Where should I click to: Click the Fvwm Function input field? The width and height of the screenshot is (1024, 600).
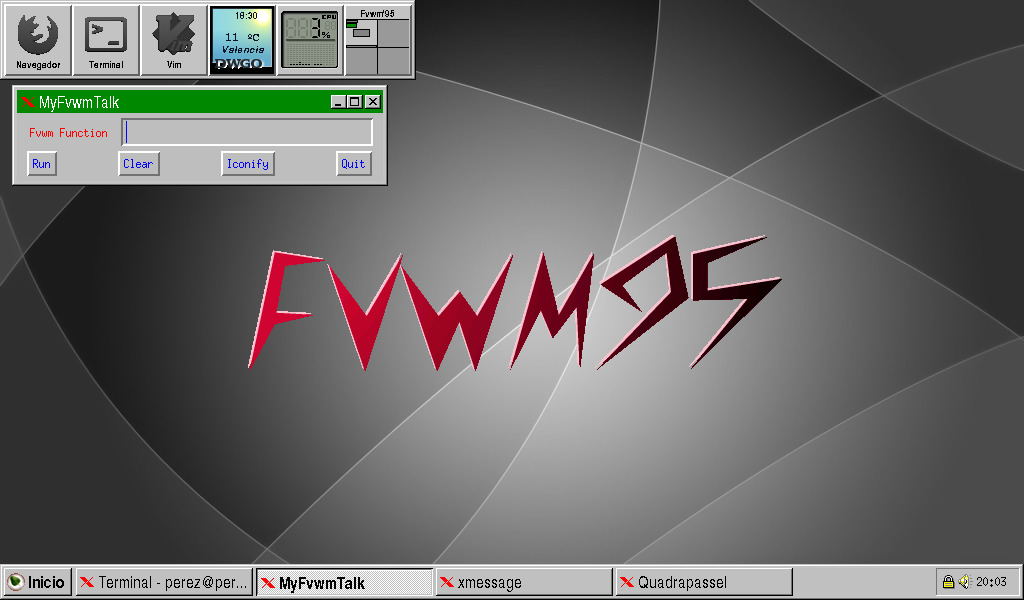point(248,133)
